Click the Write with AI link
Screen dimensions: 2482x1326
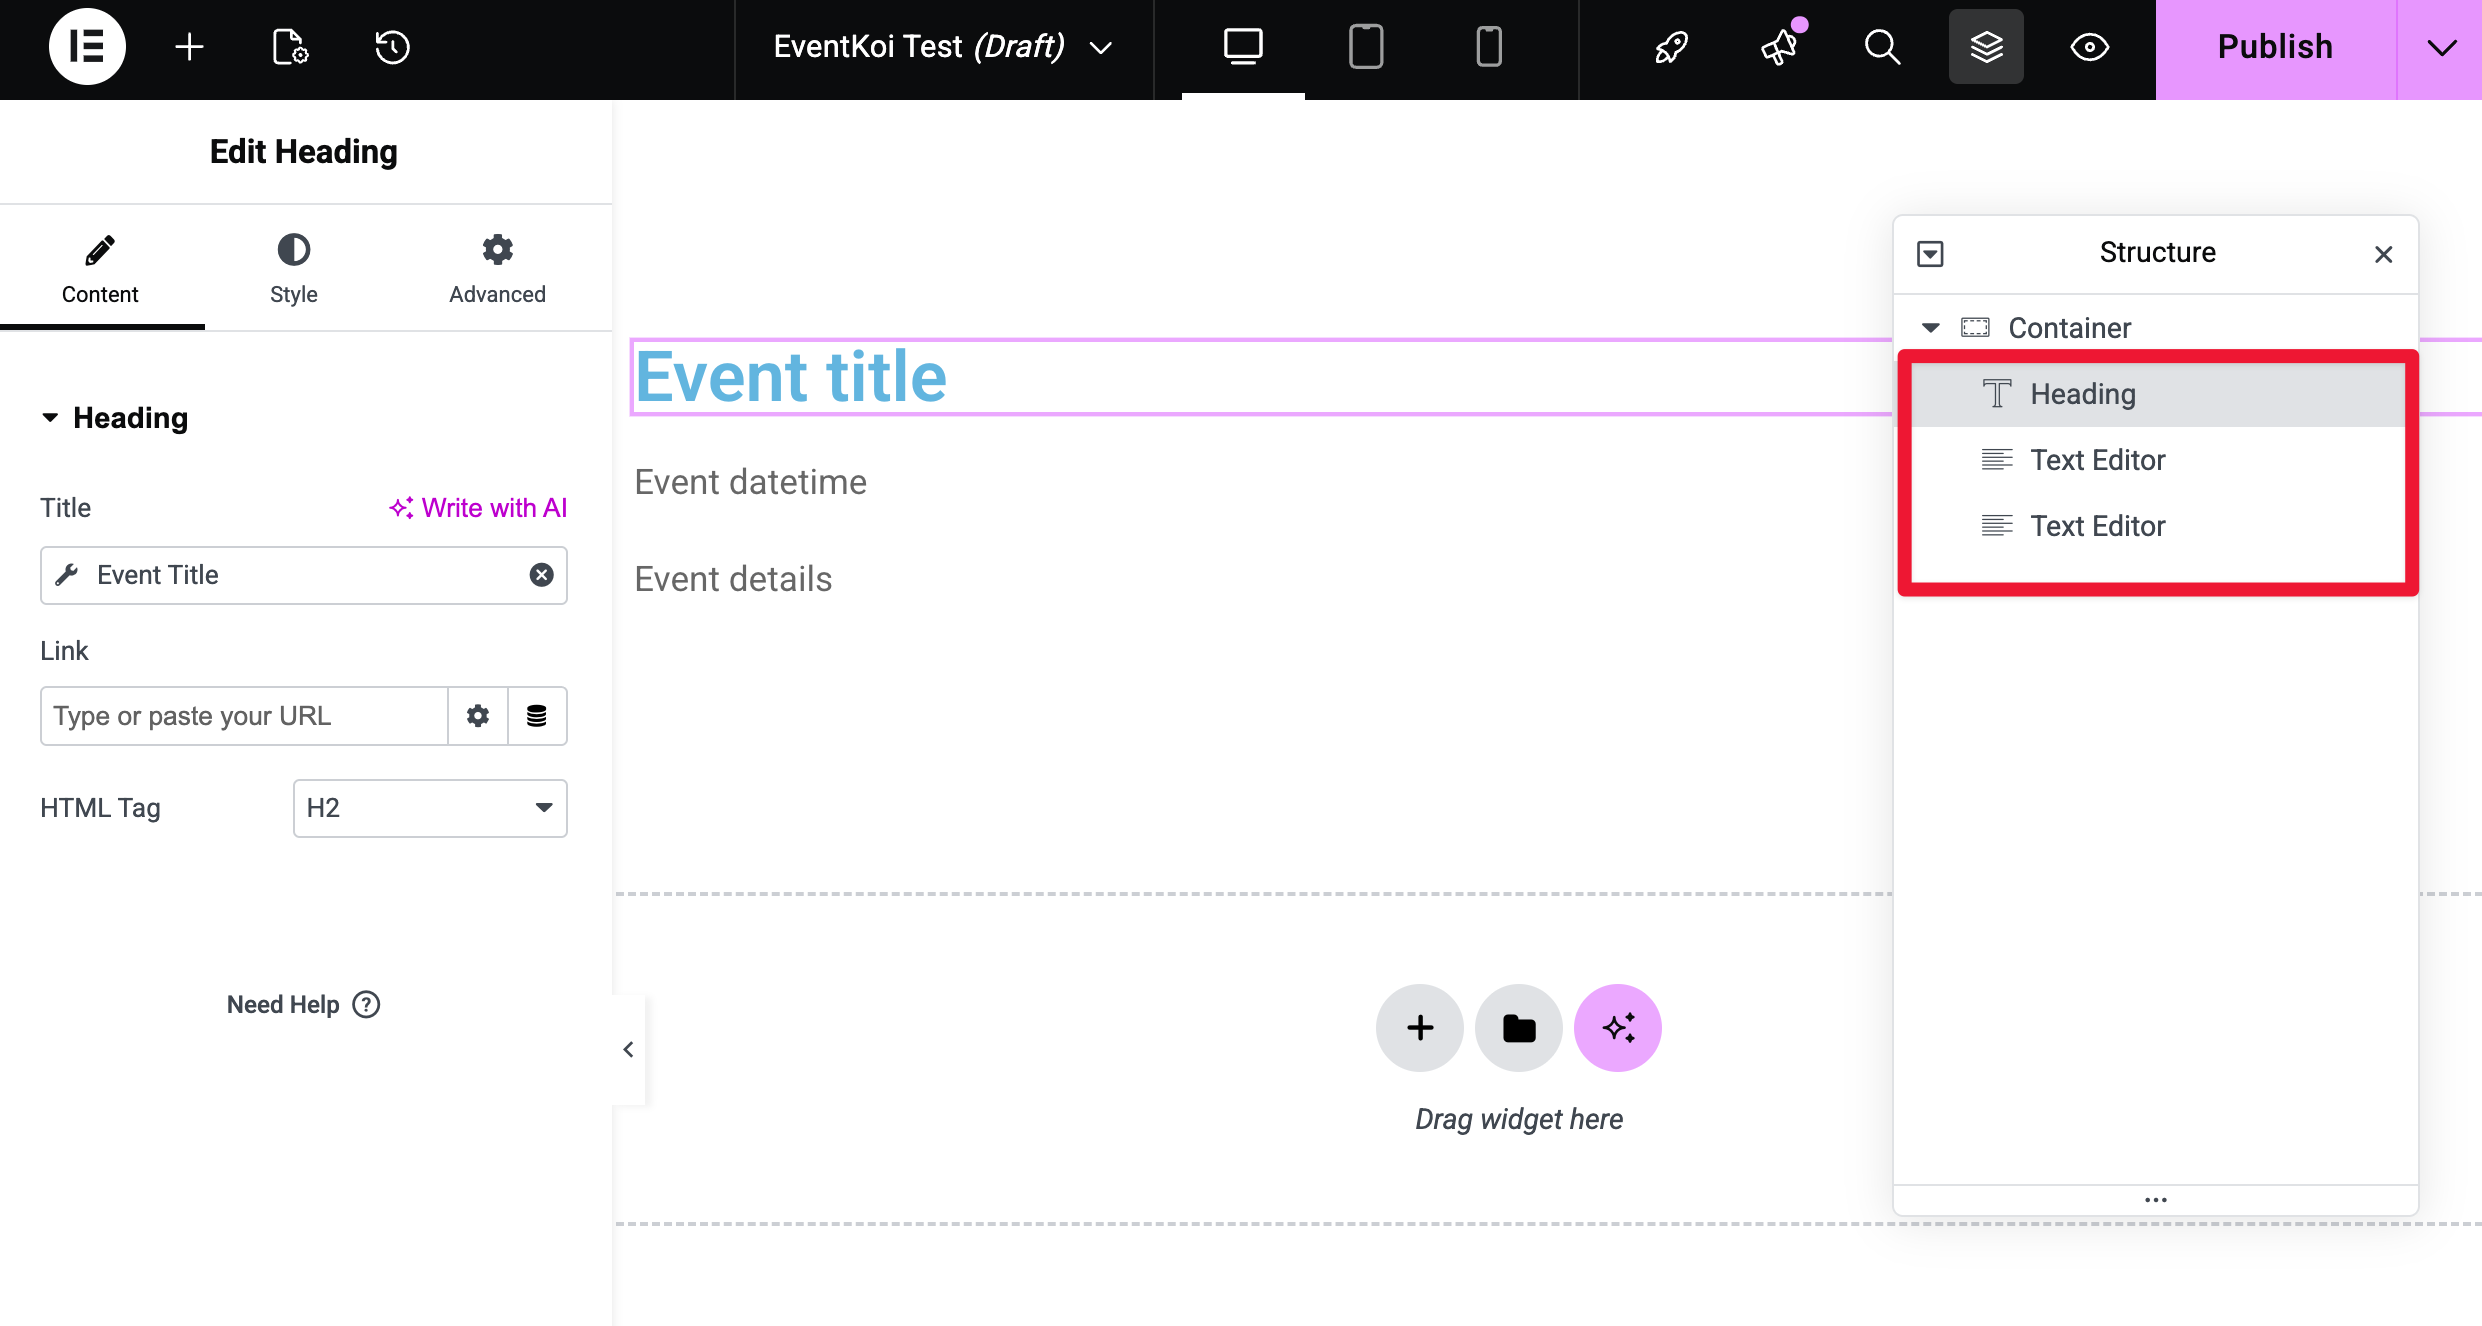[x=479, y=508]
